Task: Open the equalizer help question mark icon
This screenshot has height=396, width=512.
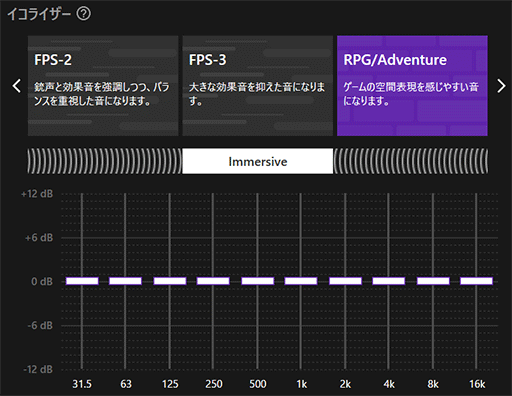Action: coord(83,14)
